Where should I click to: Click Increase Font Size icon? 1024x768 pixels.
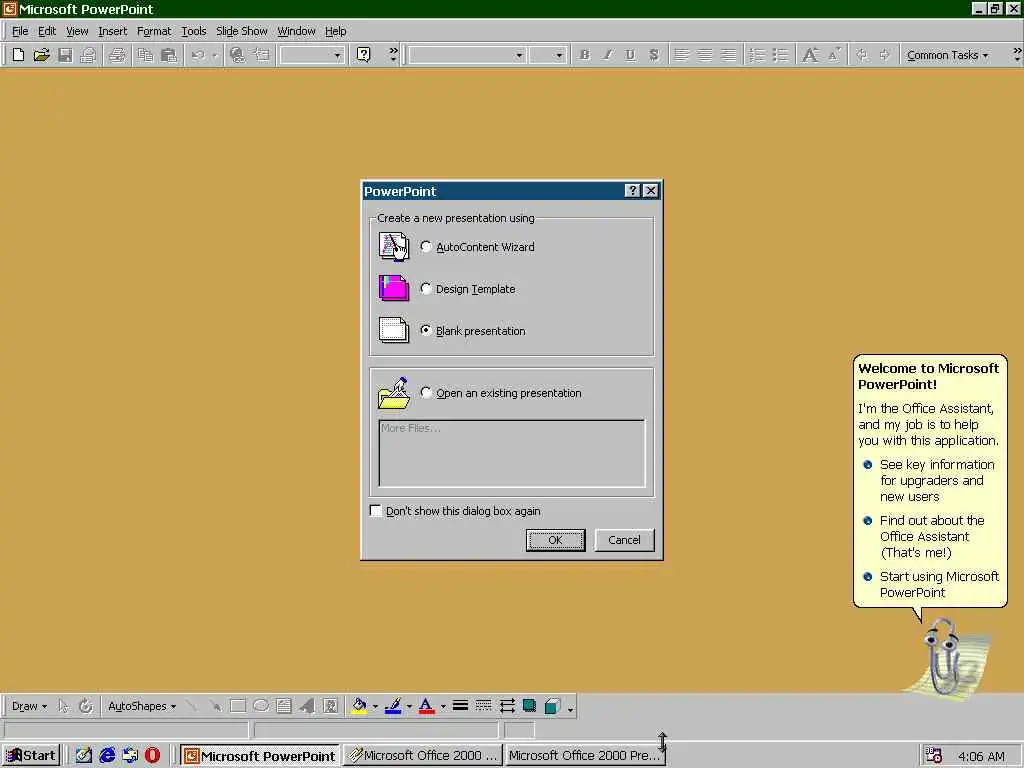click(x=810, y=55)
